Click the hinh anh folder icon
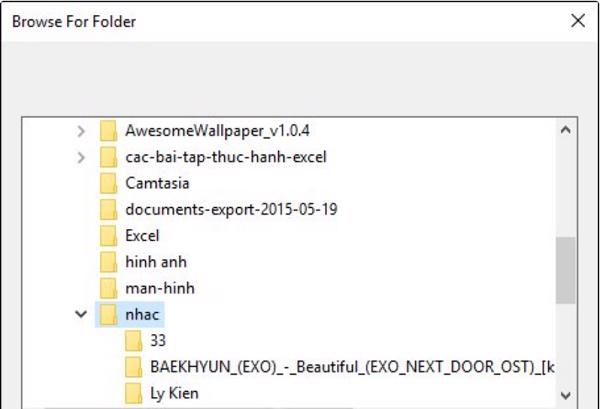 pos(109,262)
